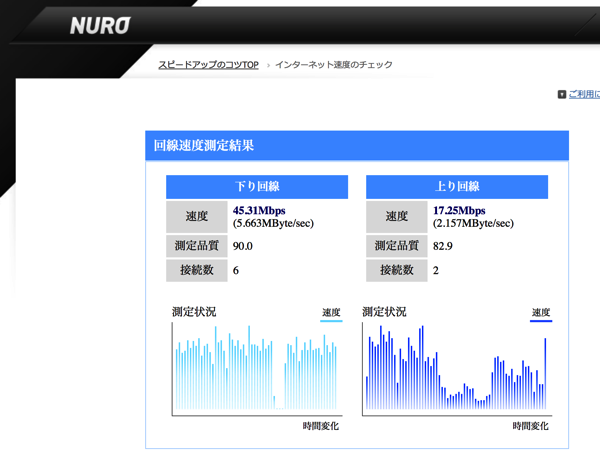Click the light-blue 速度 legend on download chart
Image resolution: width=600 pixels, height=466 pixels.
point(331,314)
